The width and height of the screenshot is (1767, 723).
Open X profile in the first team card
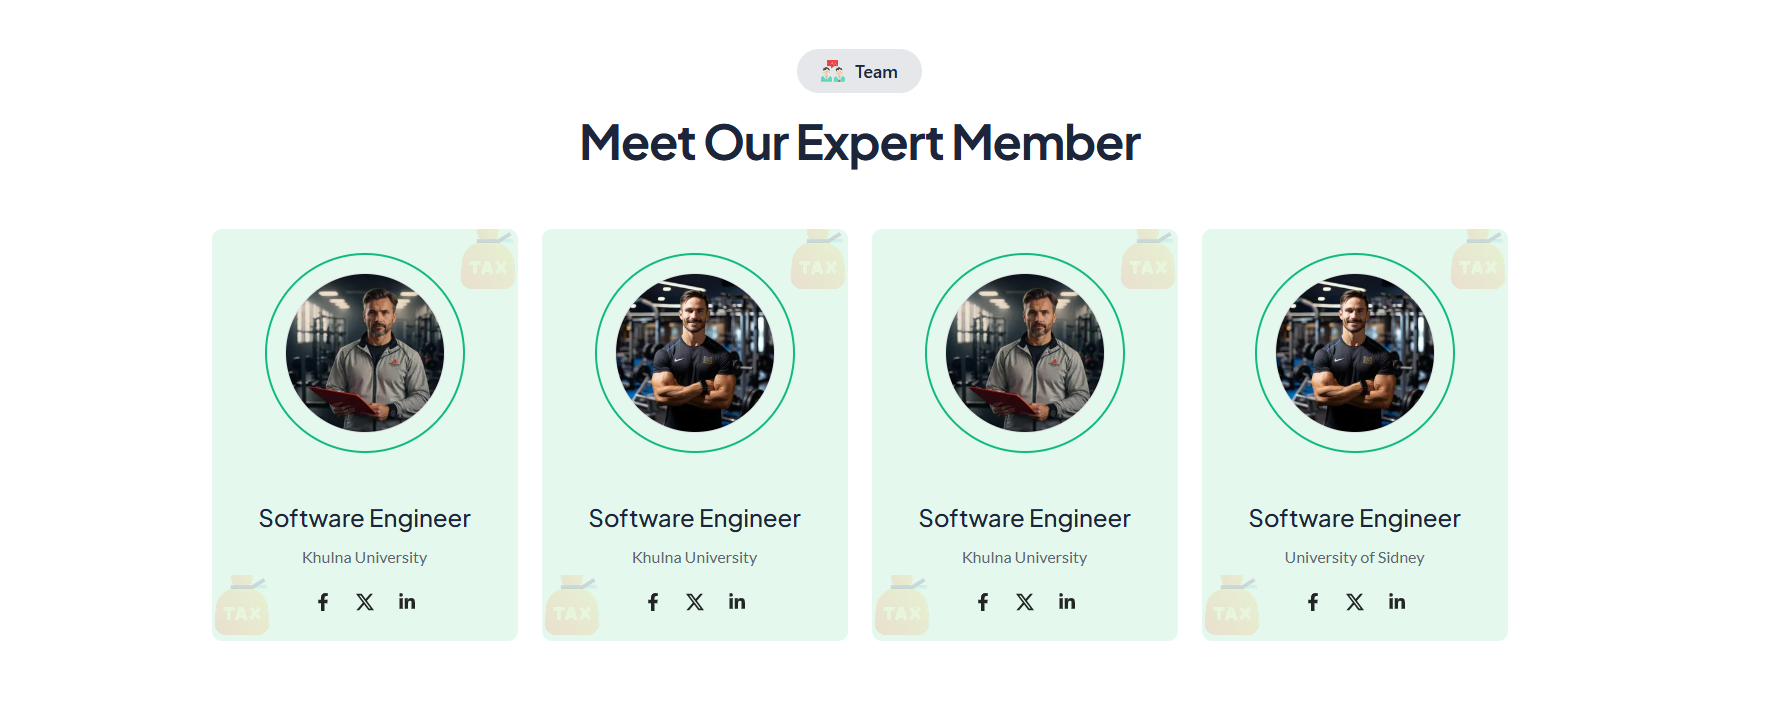[365, 602]
